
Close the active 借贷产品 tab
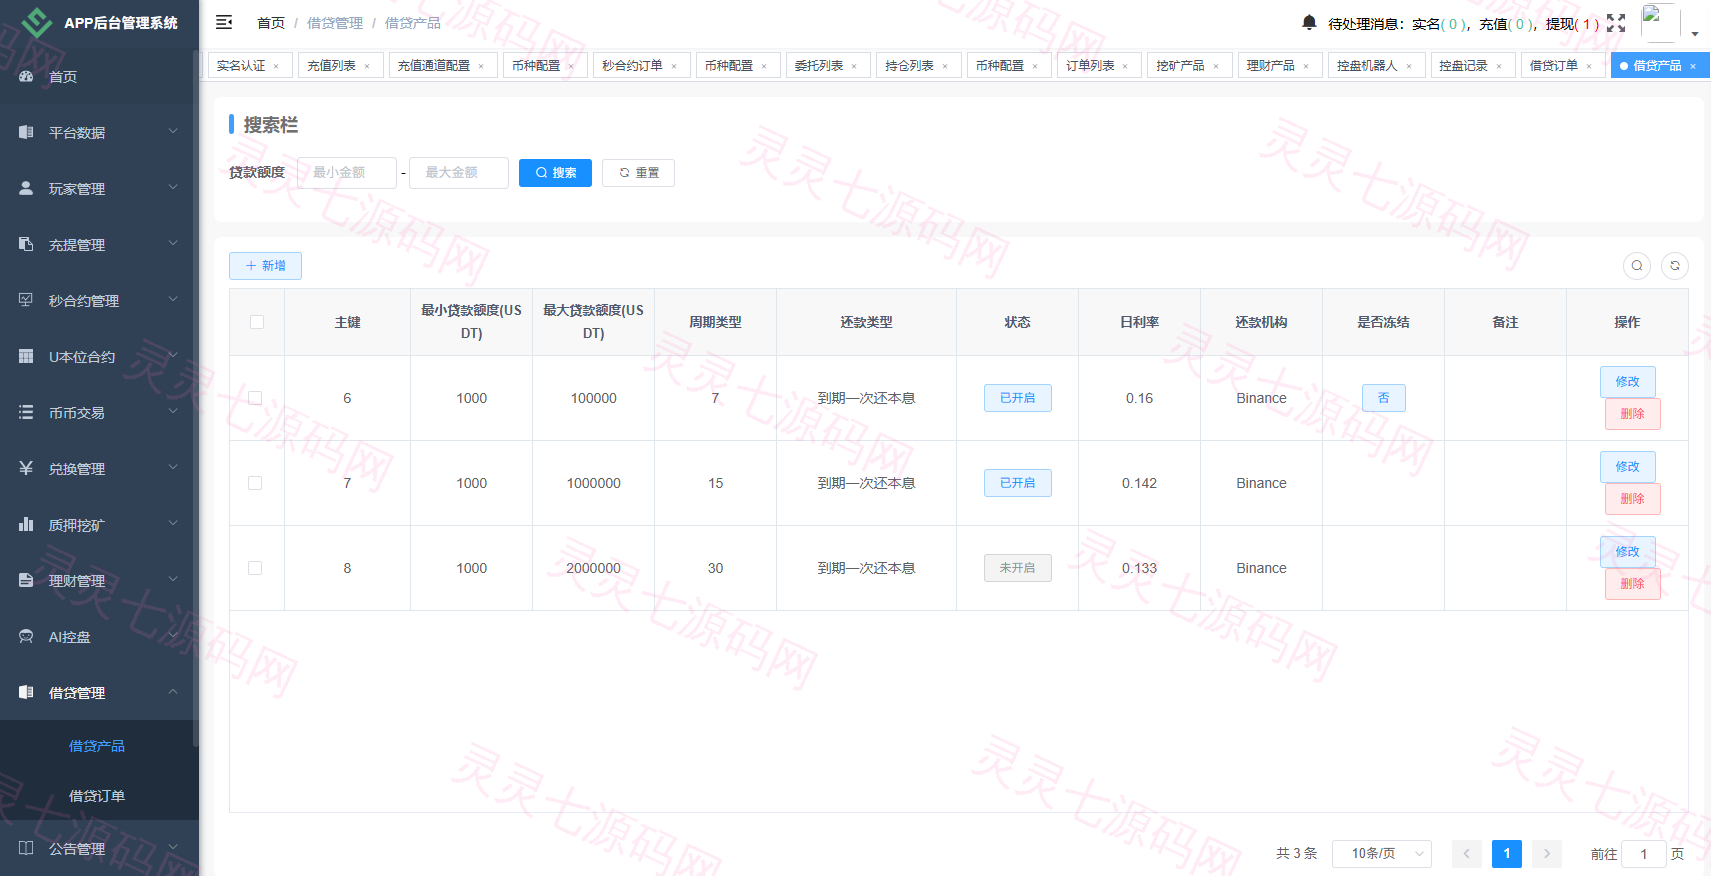[1693, 66]
